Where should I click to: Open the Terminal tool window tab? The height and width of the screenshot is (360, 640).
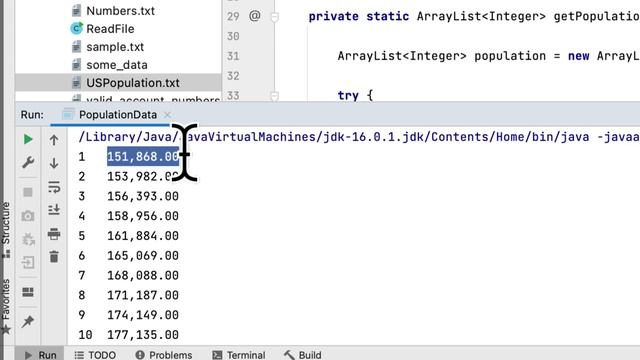click(239, 355)
